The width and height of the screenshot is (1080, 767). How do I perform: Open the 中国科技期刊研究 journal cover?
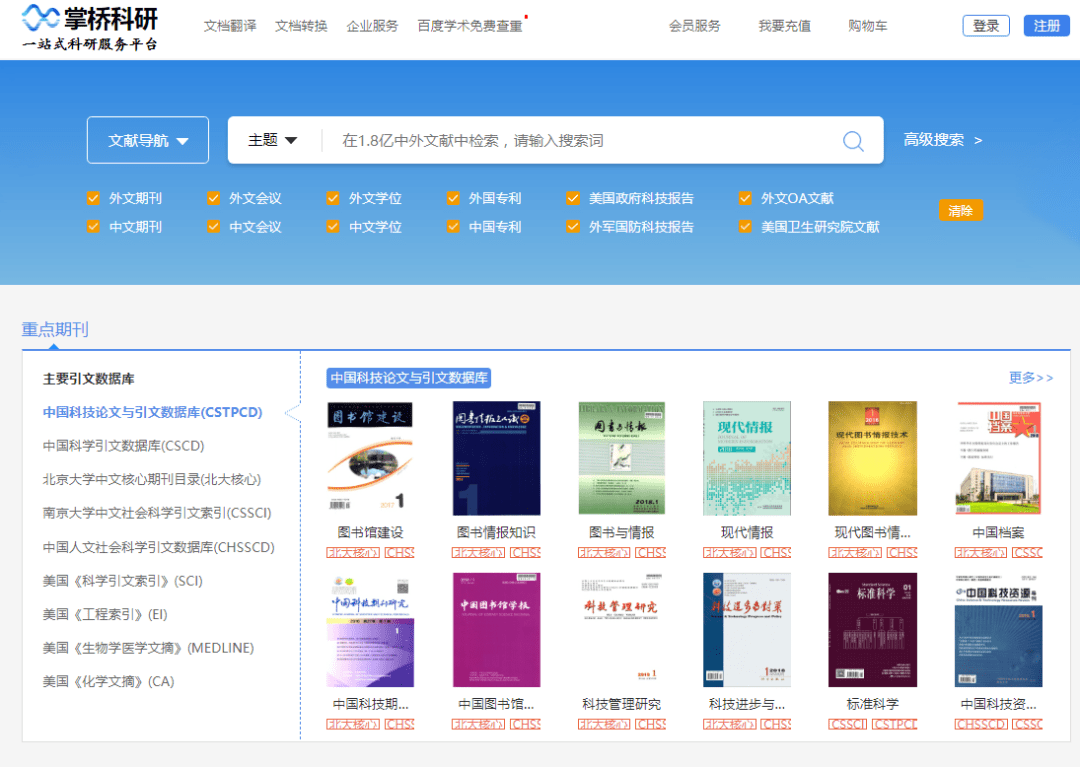(x=371, y=629)
